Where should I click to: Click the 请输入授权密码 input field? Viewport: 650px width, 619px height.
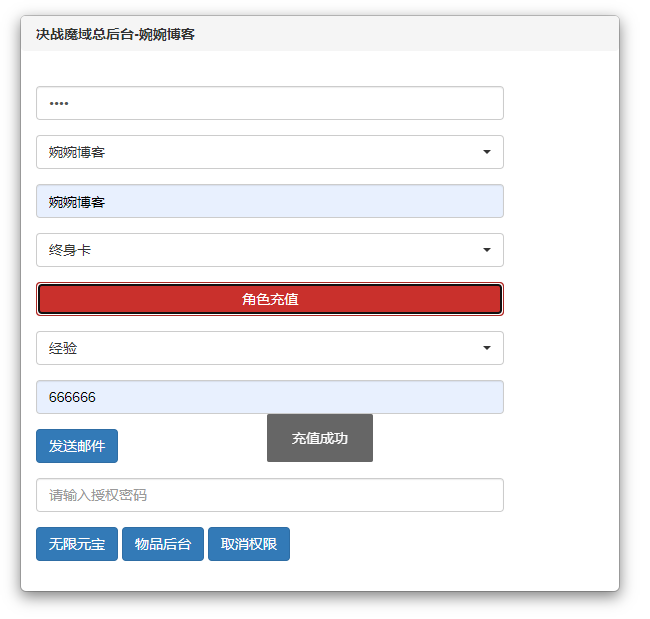point(269,495)
